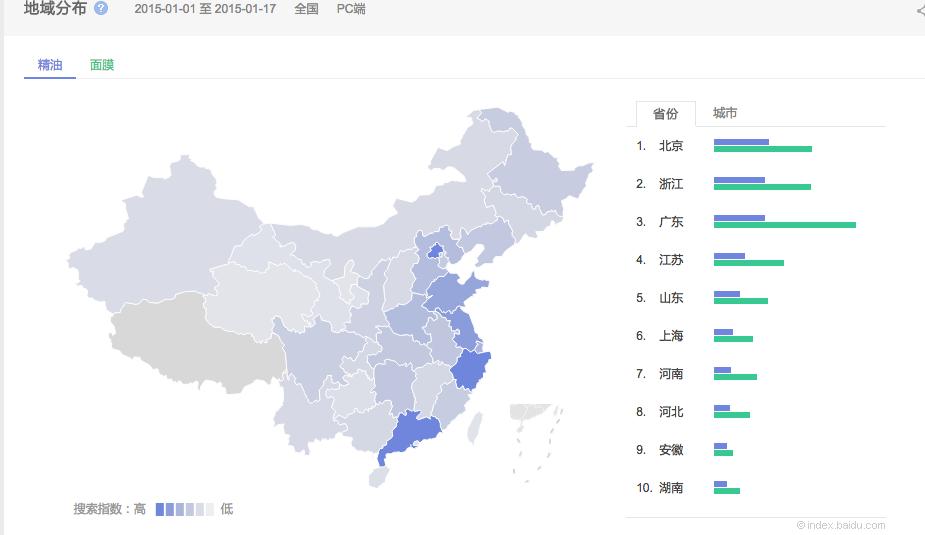Image resolution: width=925 pixels, height=535 pixels.
Task: Click Beijing on the map
Action: pyautogui.click(x=435, y=251)
